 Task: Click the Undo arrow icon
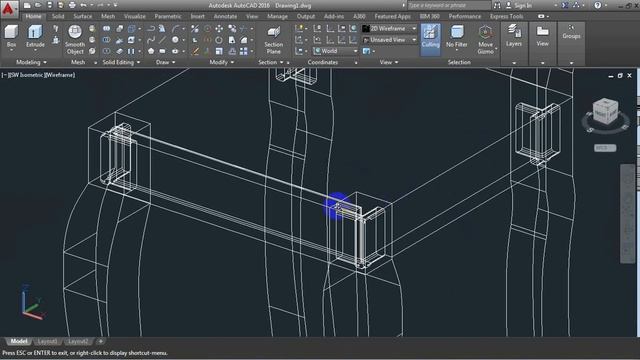84,5
